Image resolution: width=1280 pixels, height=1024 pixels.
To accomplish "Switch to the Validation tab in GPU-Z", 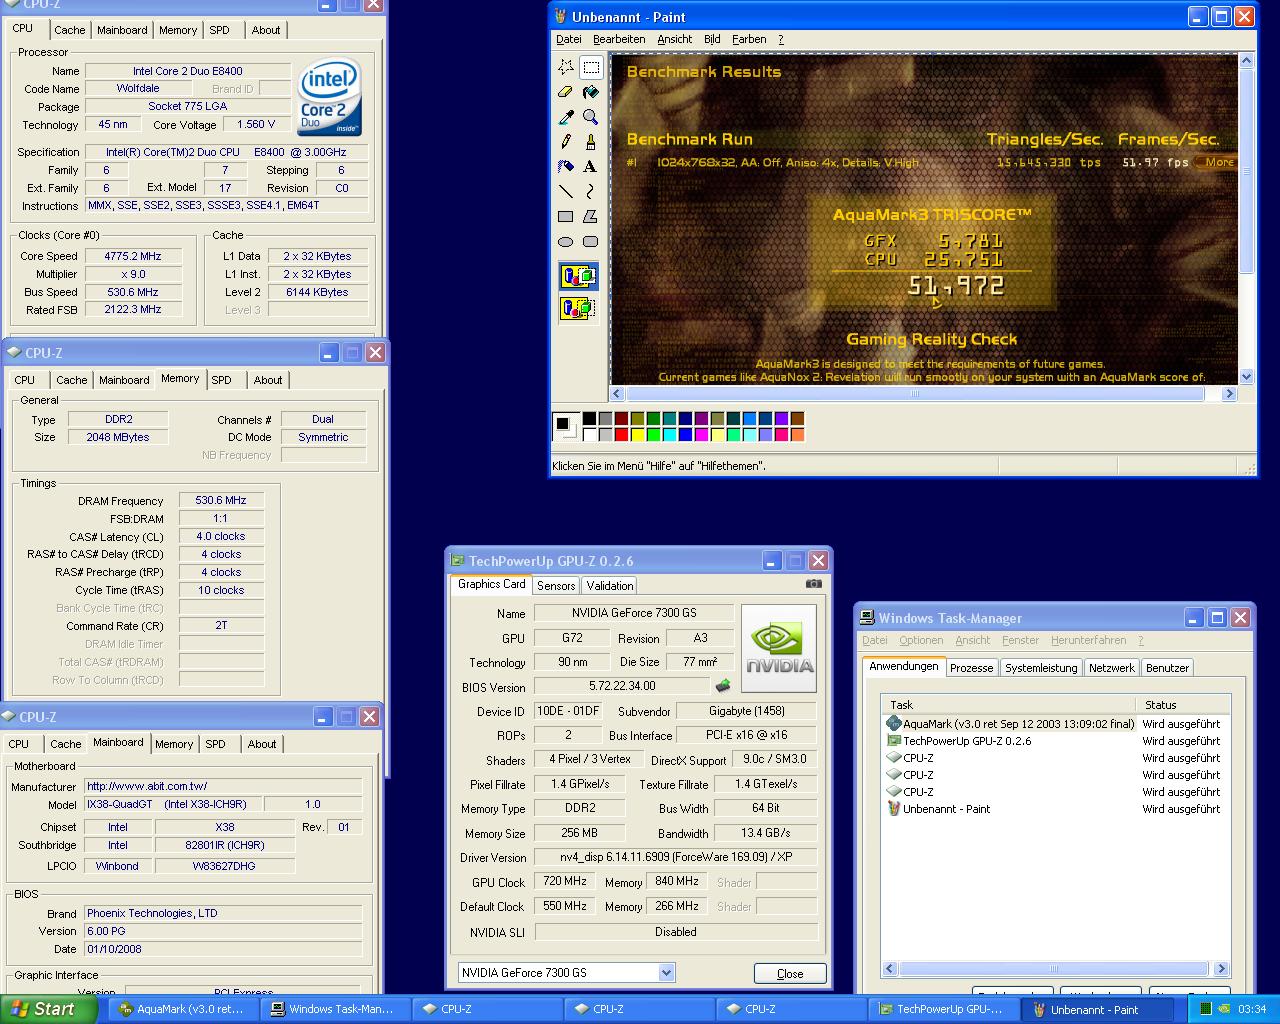I will tap(610, 586).
